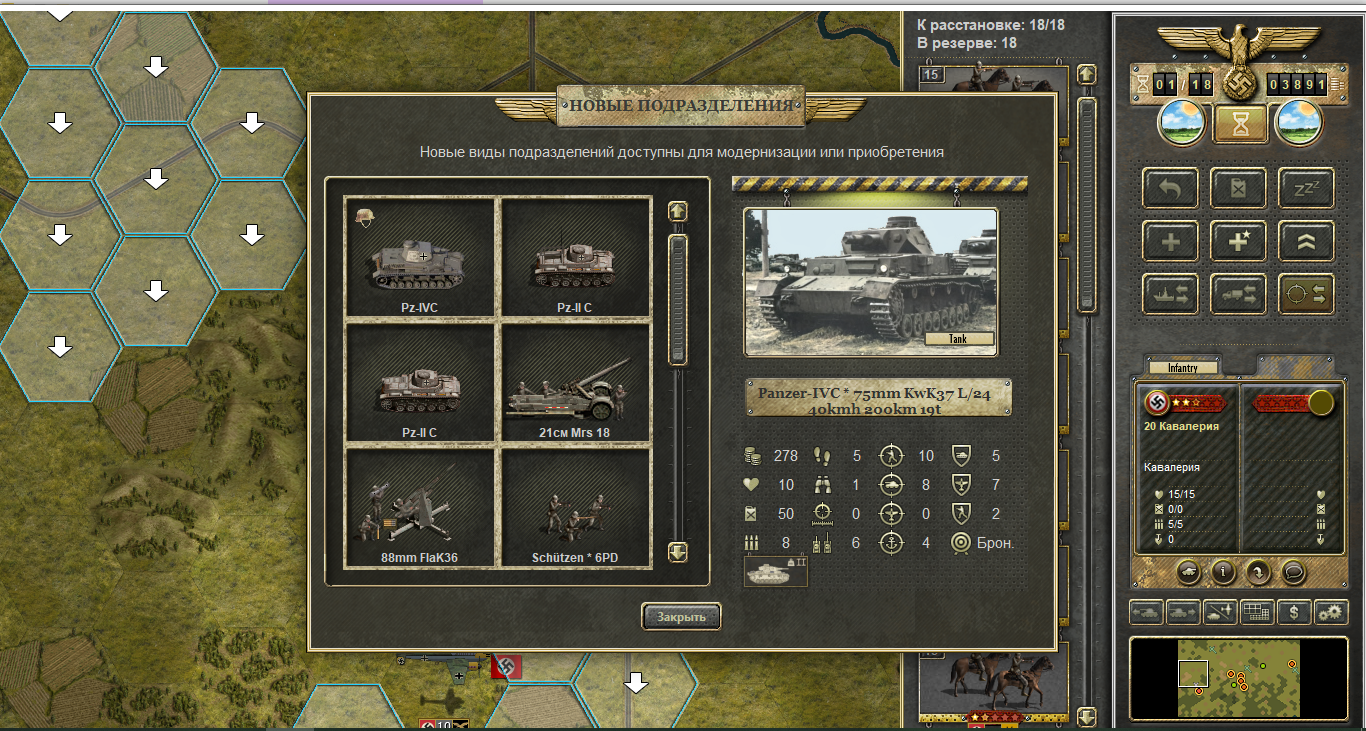Select the Pz-IVC tank unit
The width and height of the screenshot is (1366, 731).
(420, 258)
